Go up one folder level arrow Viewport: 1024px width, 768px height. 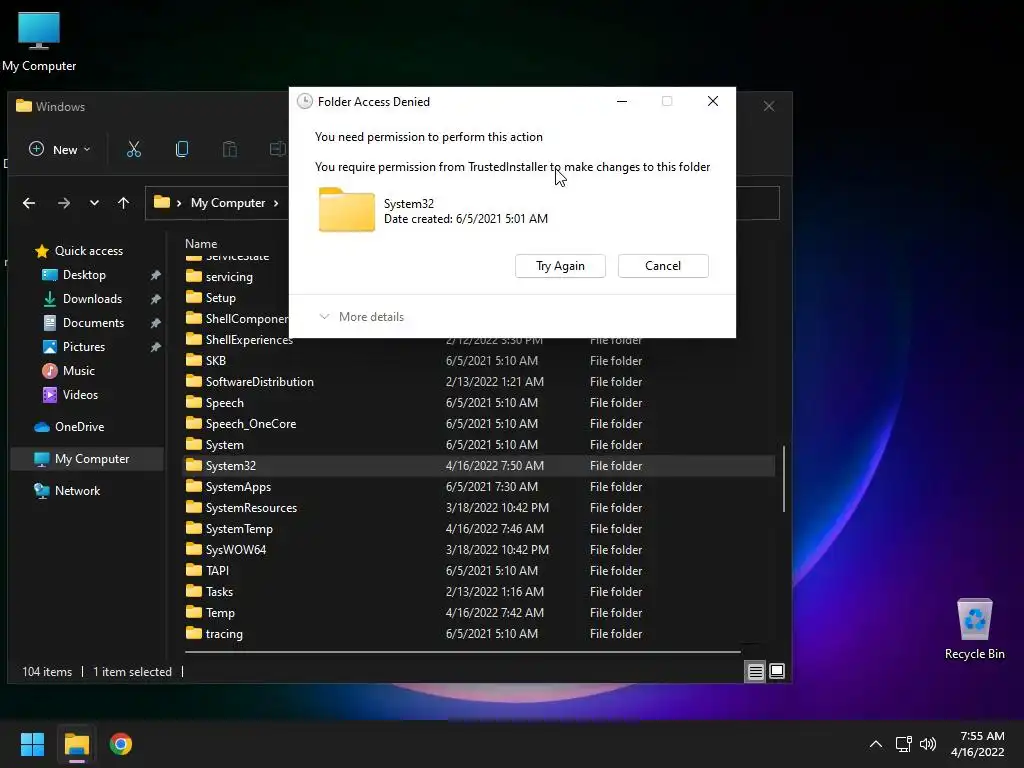[123, 203]
